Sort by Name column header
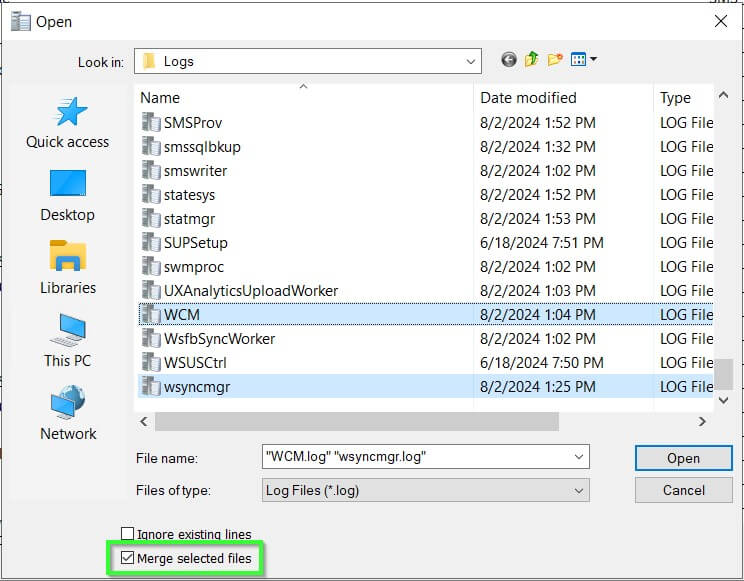 [x=304, y=97]
